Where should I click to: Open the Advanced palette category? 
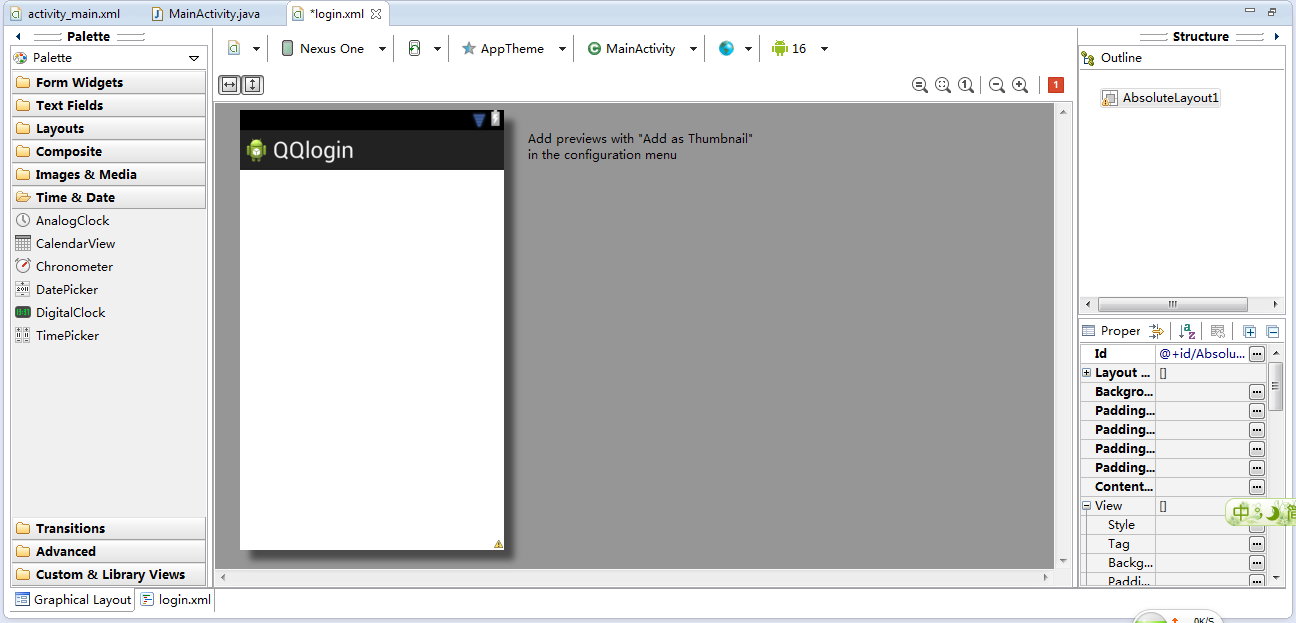[108, 551]
